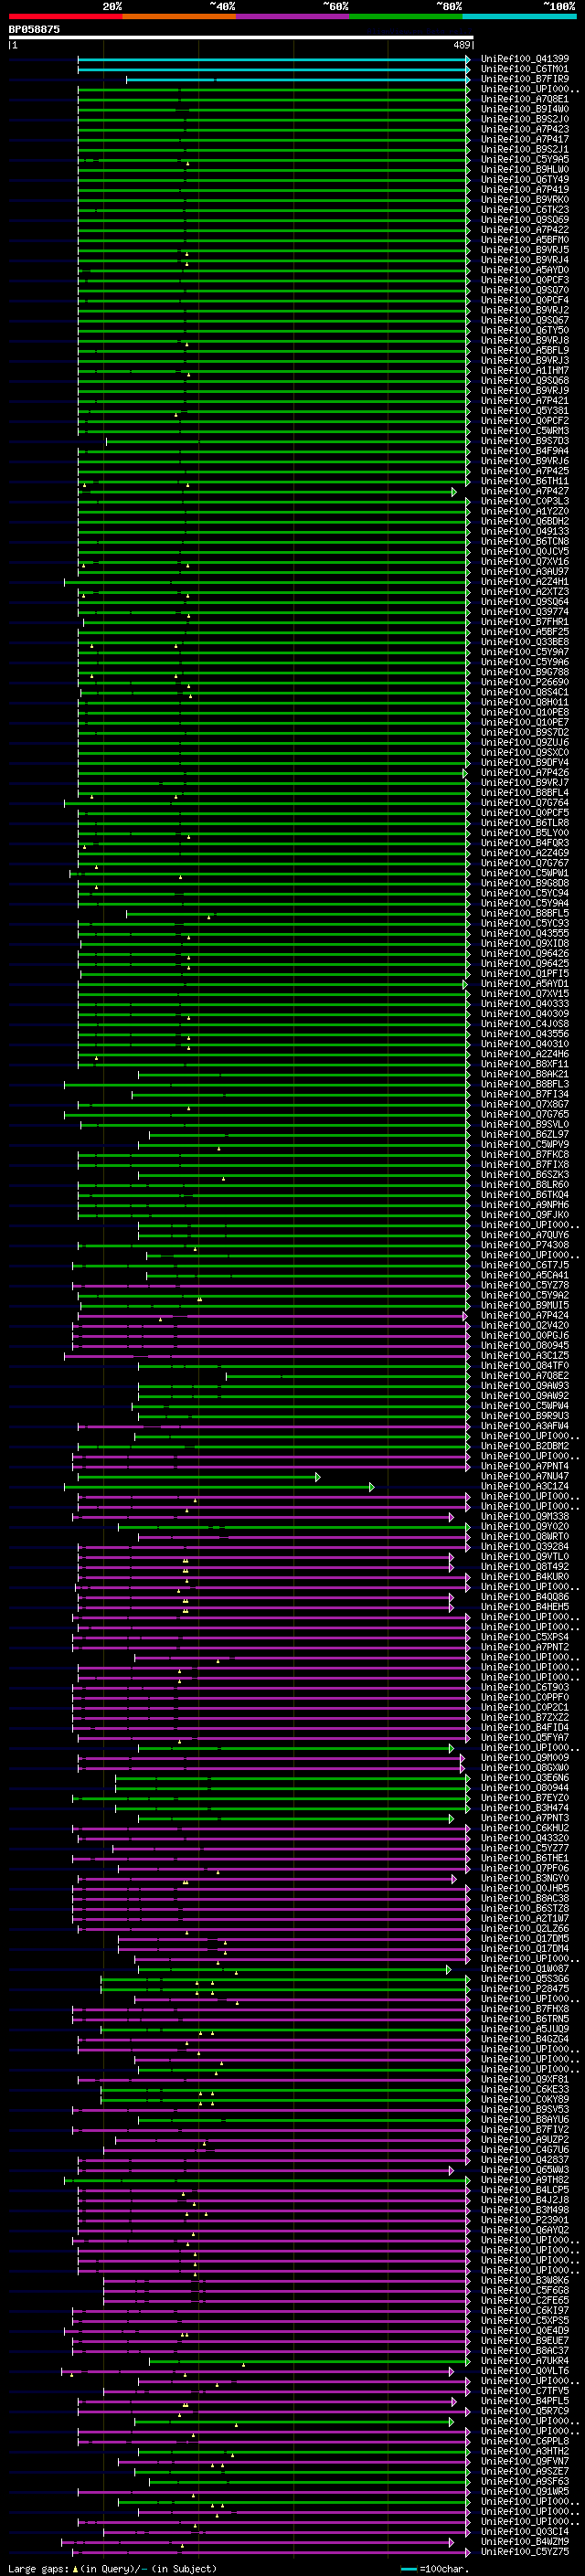View hit UniRef100_C5Y9A5
Image resolution: width=585 pixels, height=2576 pixels.
524,159
